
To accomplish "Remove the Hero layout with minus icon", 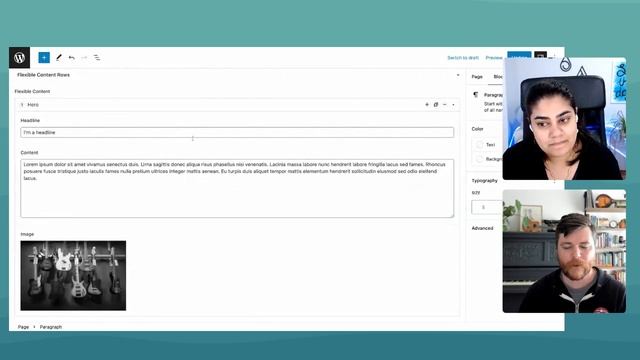I will point(445,104).
